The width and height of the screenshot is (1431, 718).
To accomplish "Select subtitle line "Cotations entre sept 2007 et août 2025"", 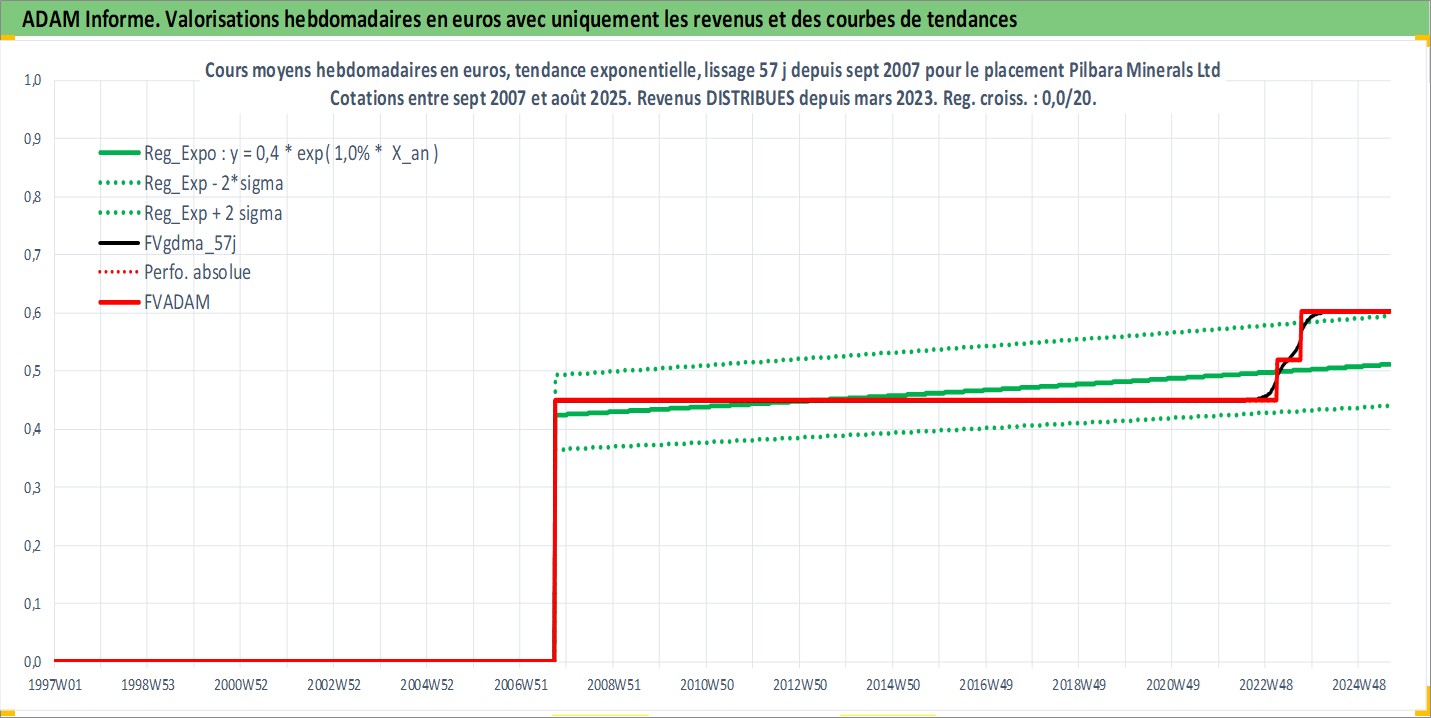I will pos(713,99).
